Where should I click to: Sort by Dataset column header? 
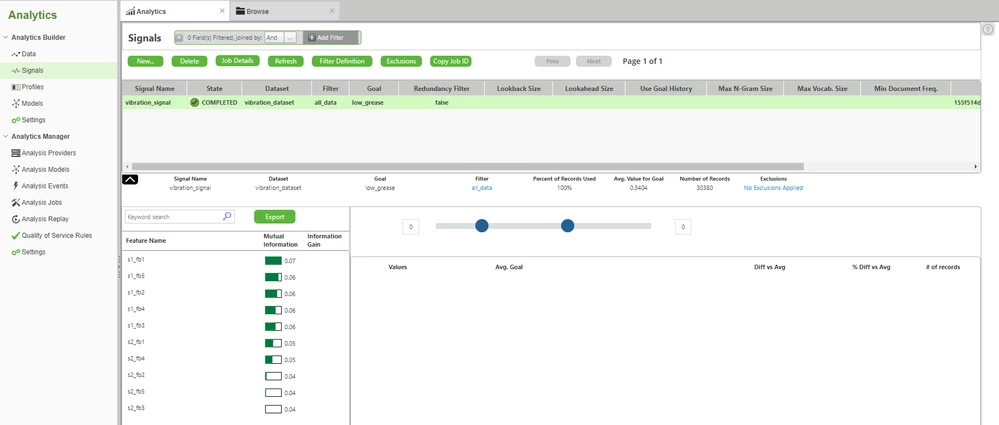click(277, 89)
